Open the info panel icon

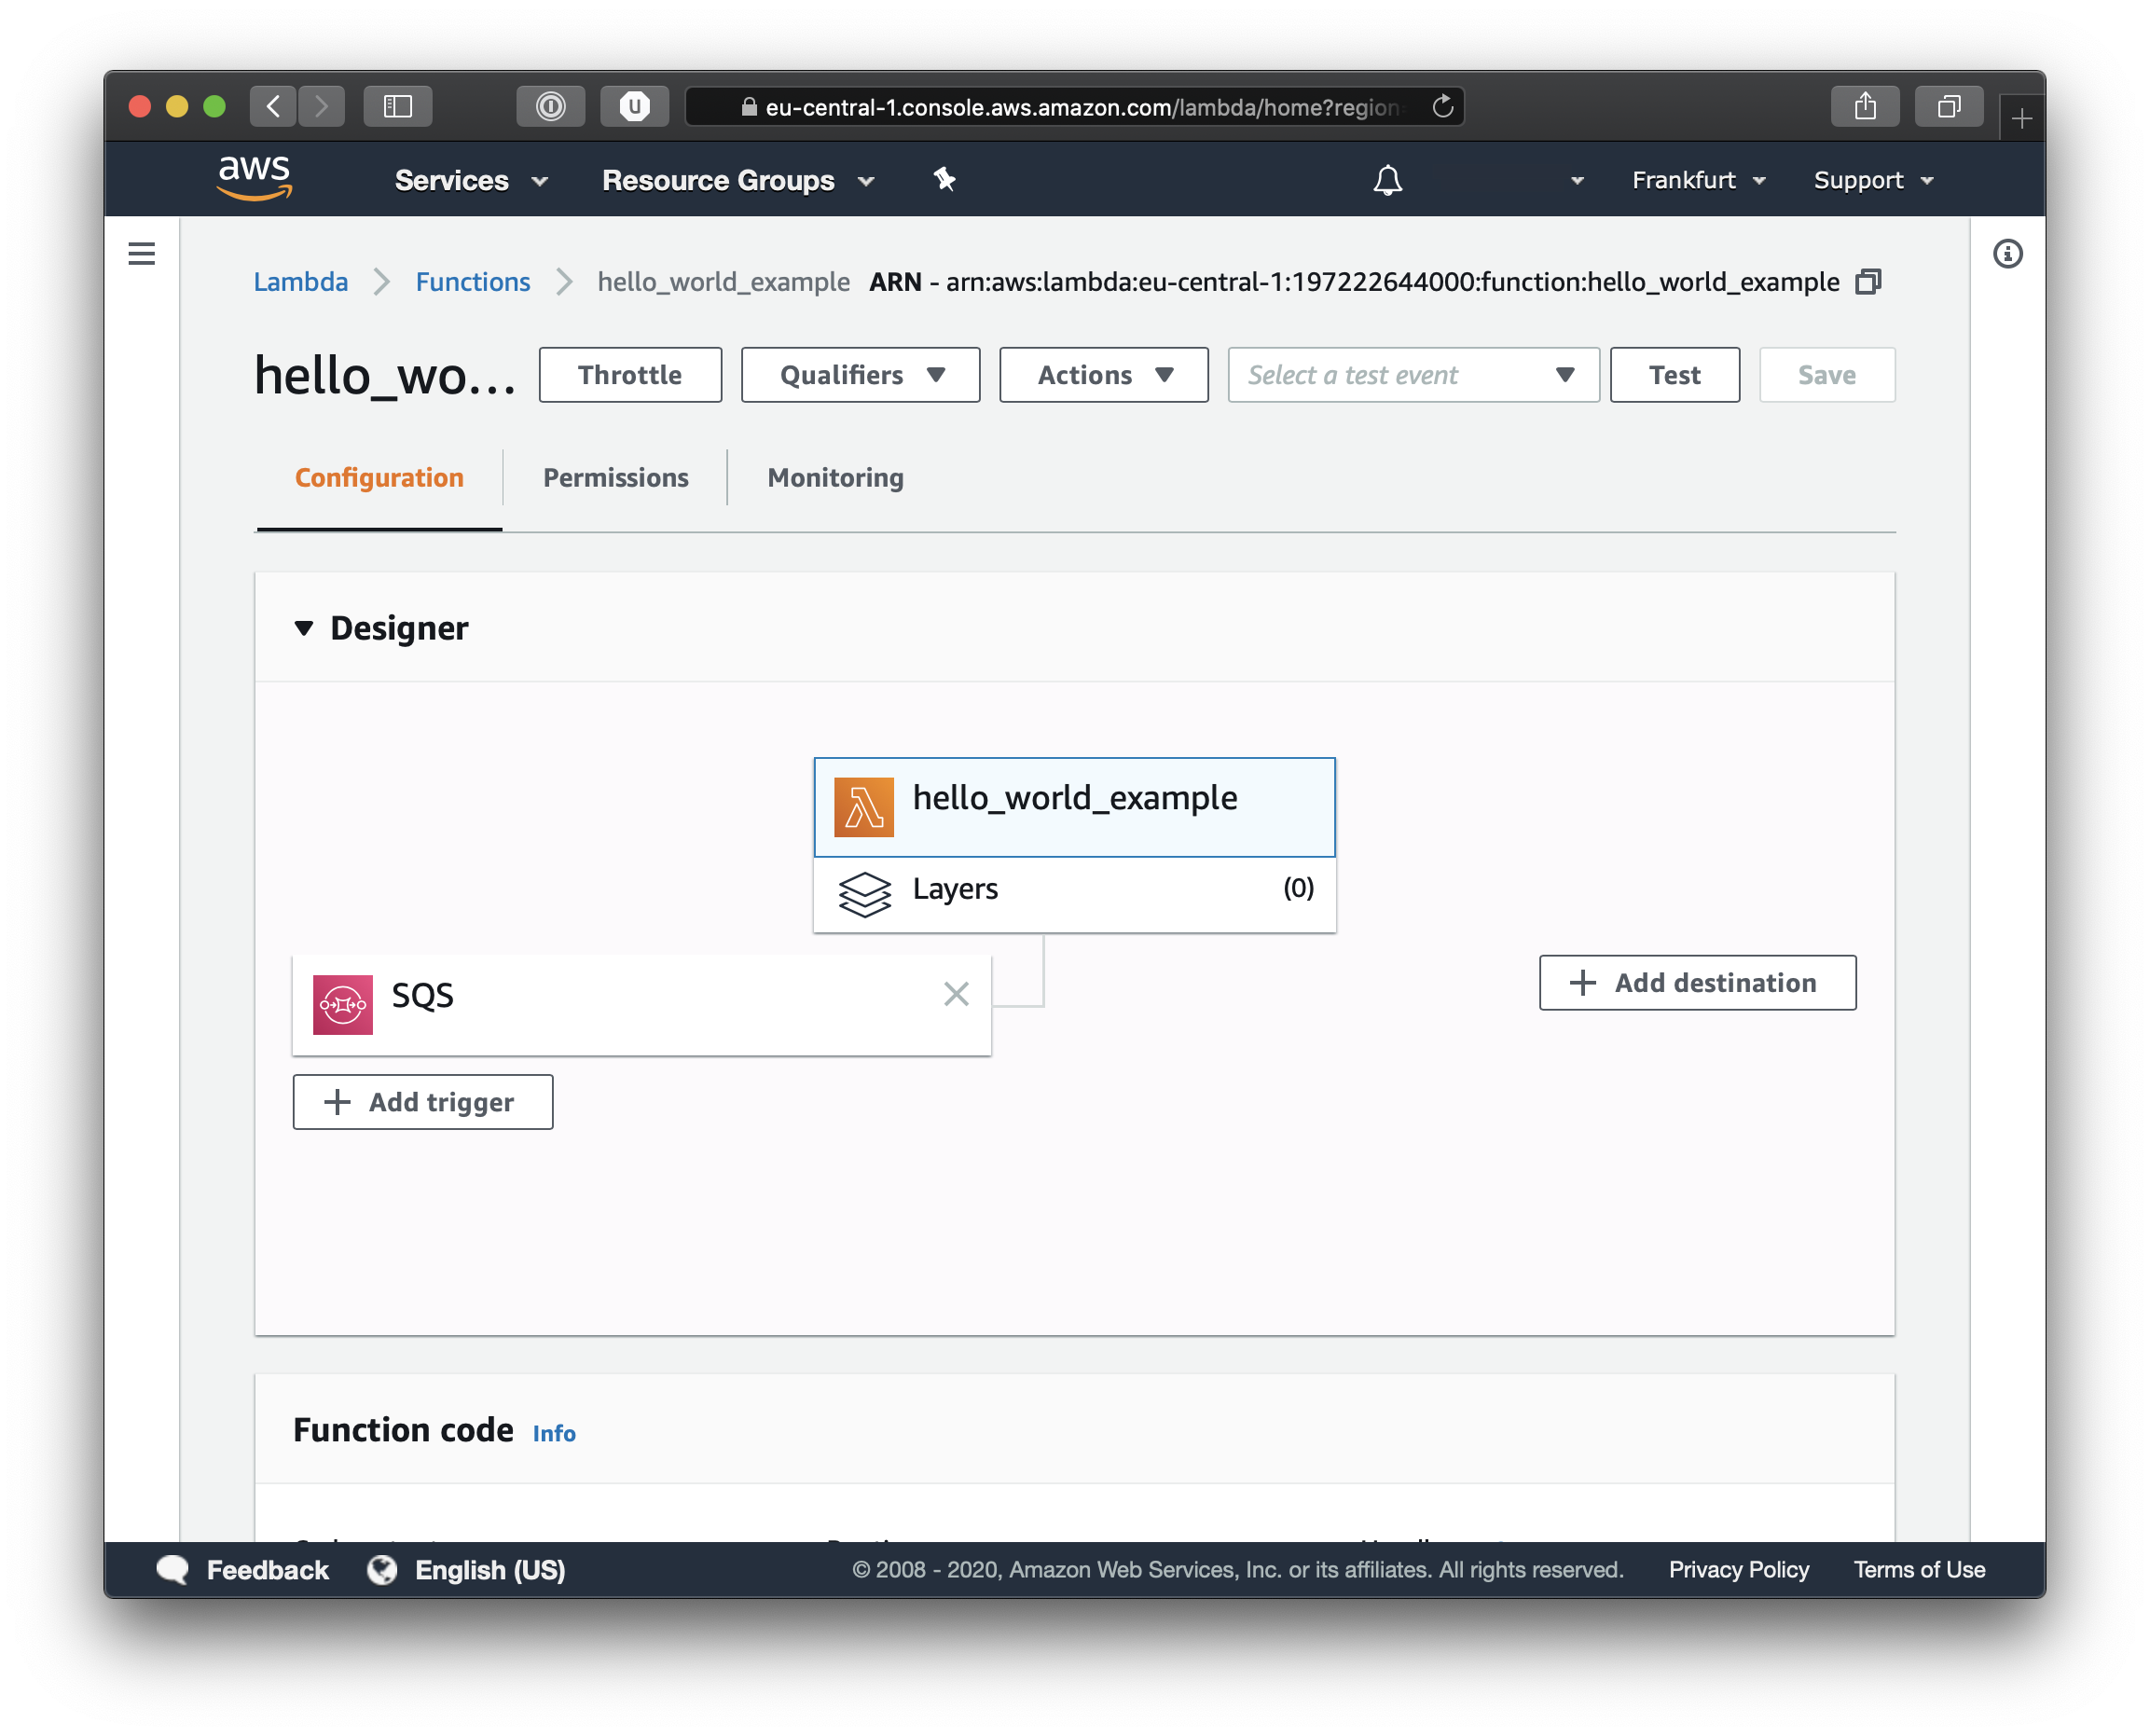pyautogui.click(x=2007, y=254)
